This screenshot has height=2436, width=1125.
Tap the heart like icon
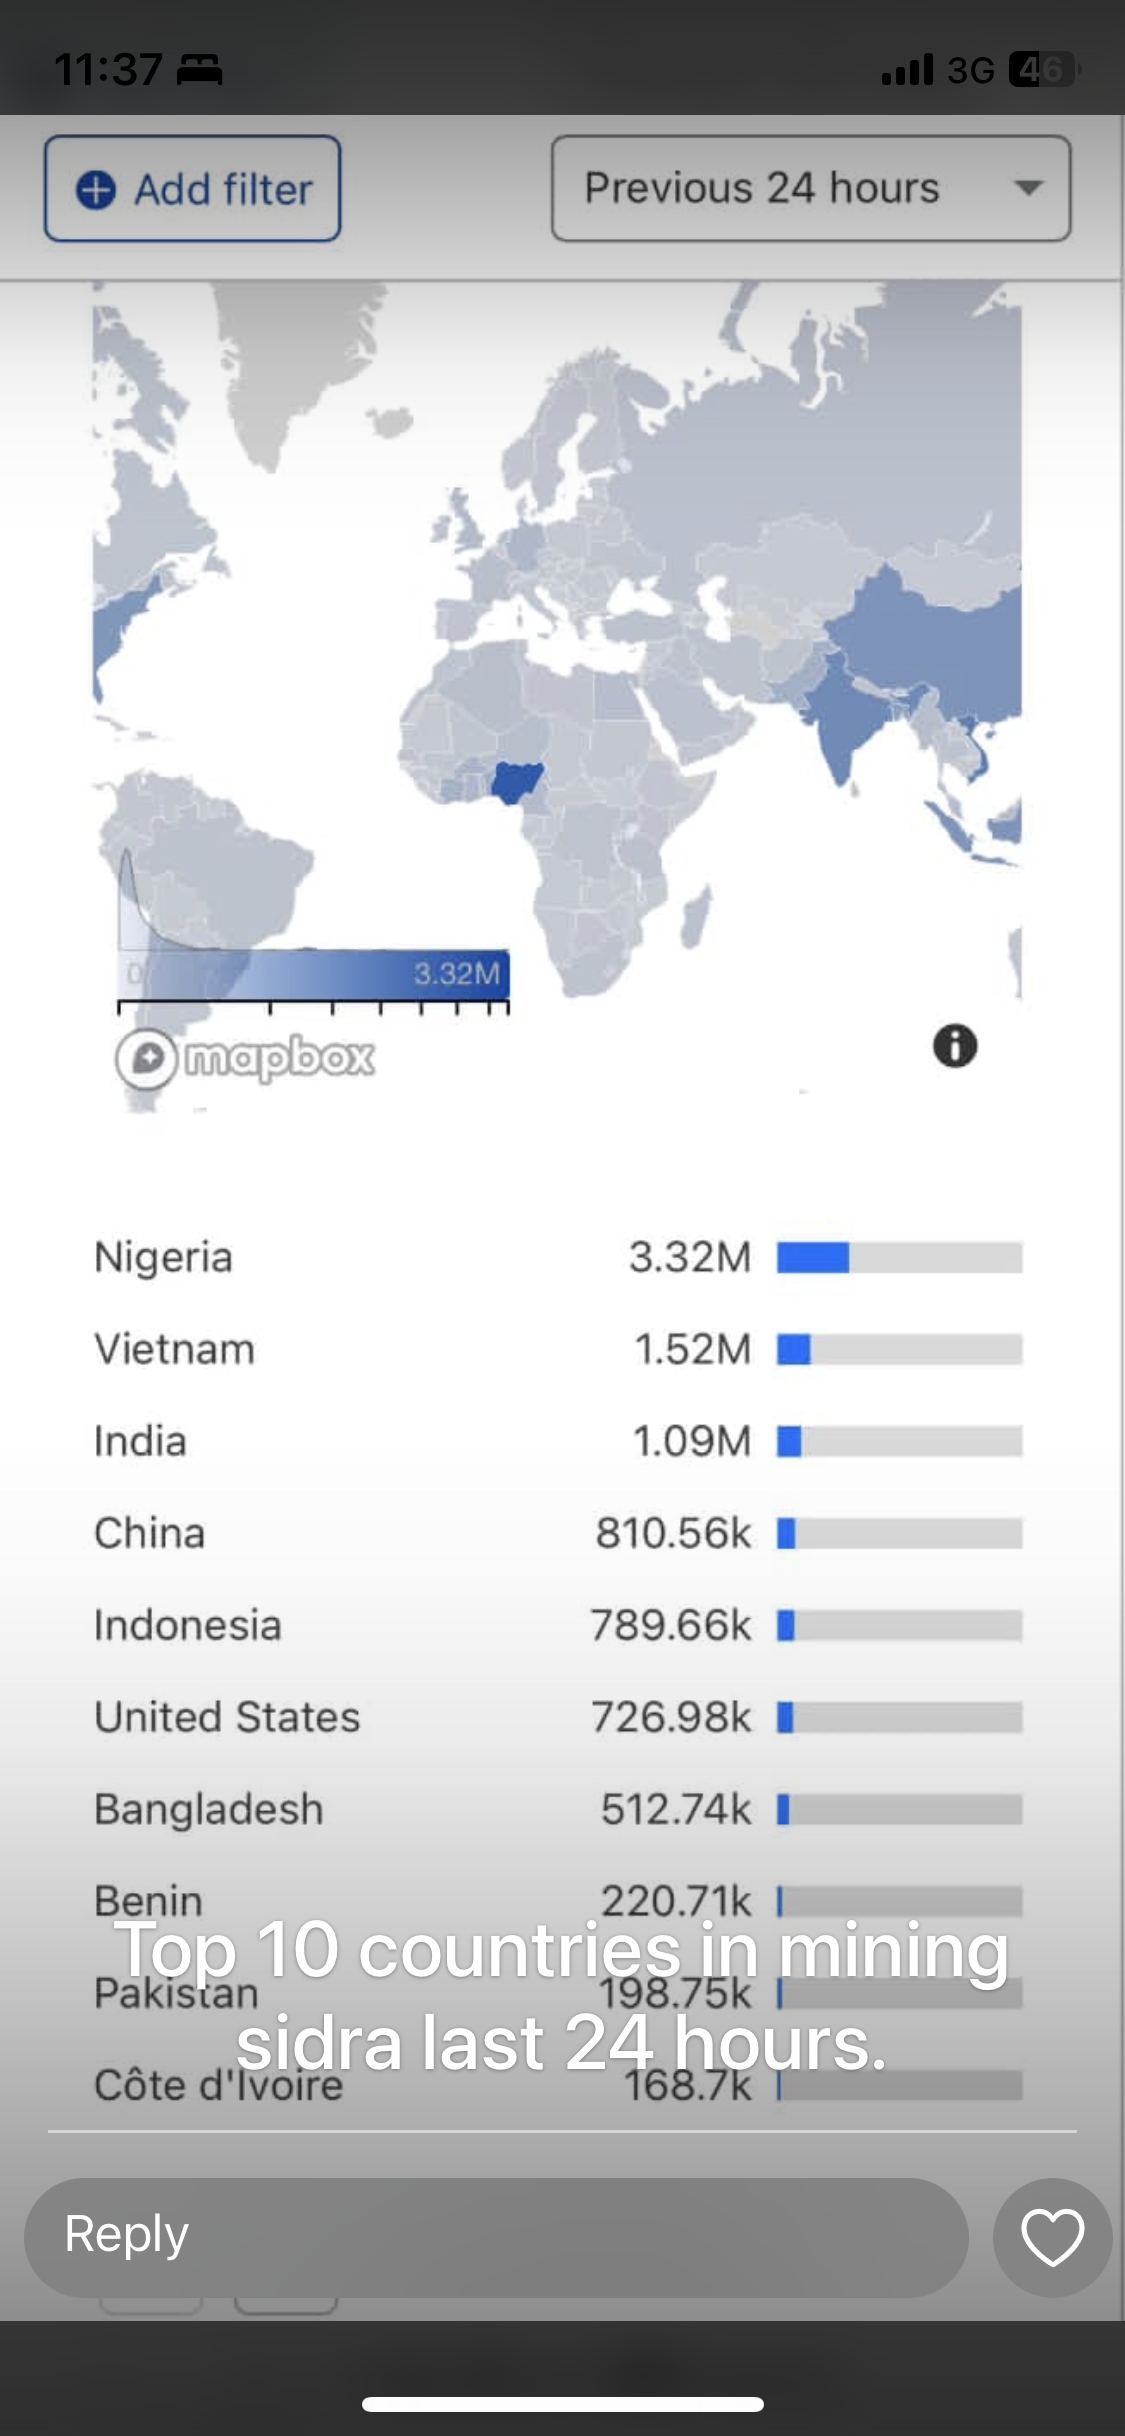pos(1052,2237)
